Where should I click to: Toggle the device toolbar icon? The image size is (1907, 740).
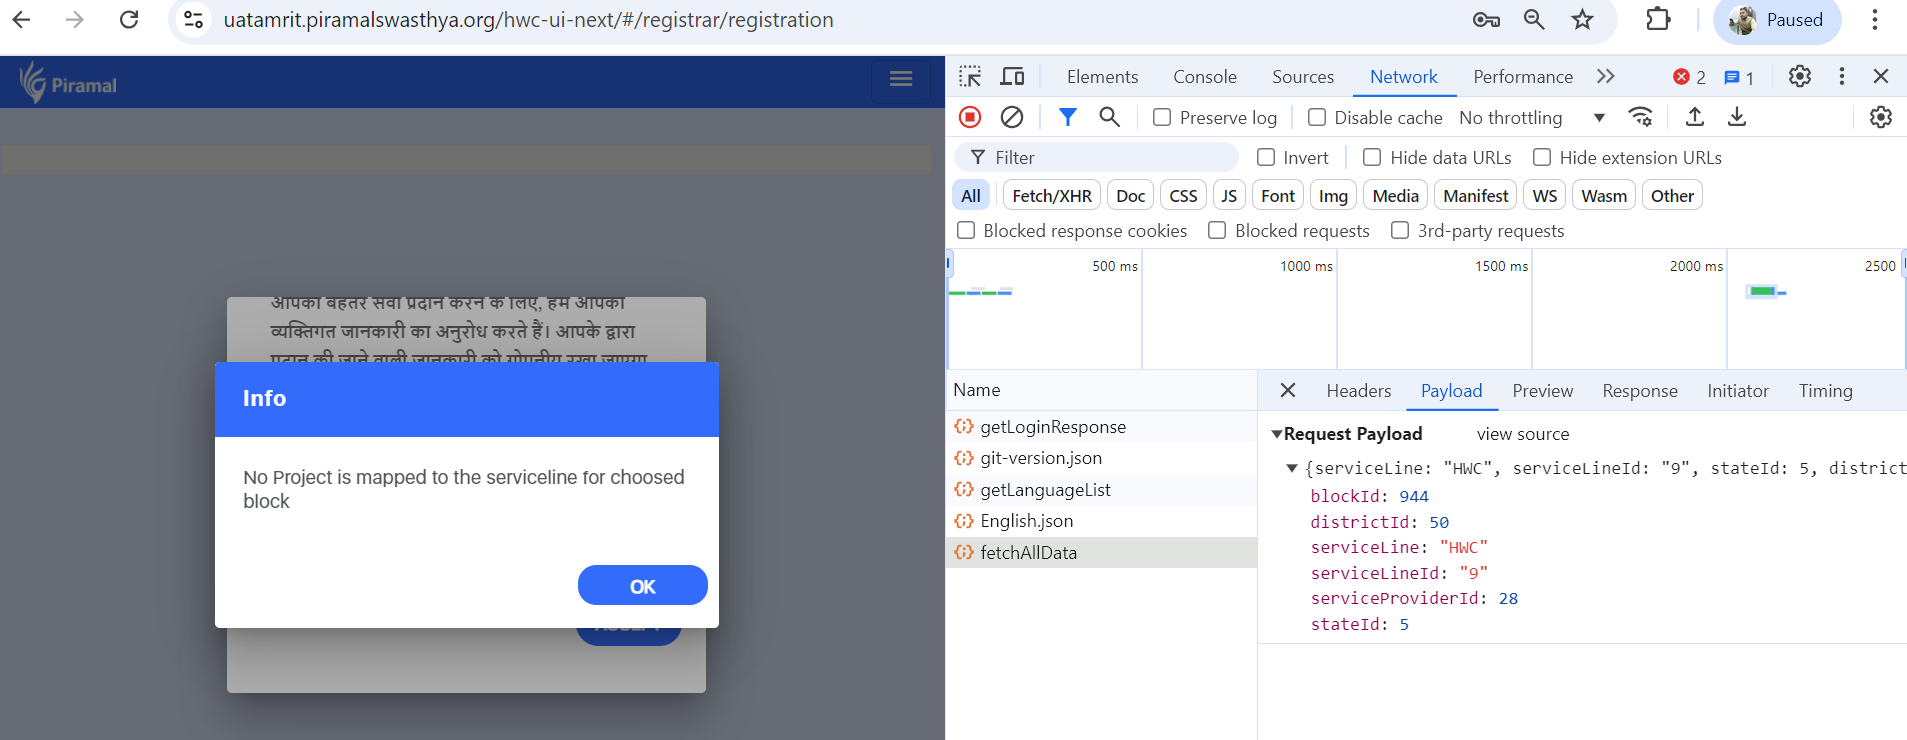(x=1013, y=77)
